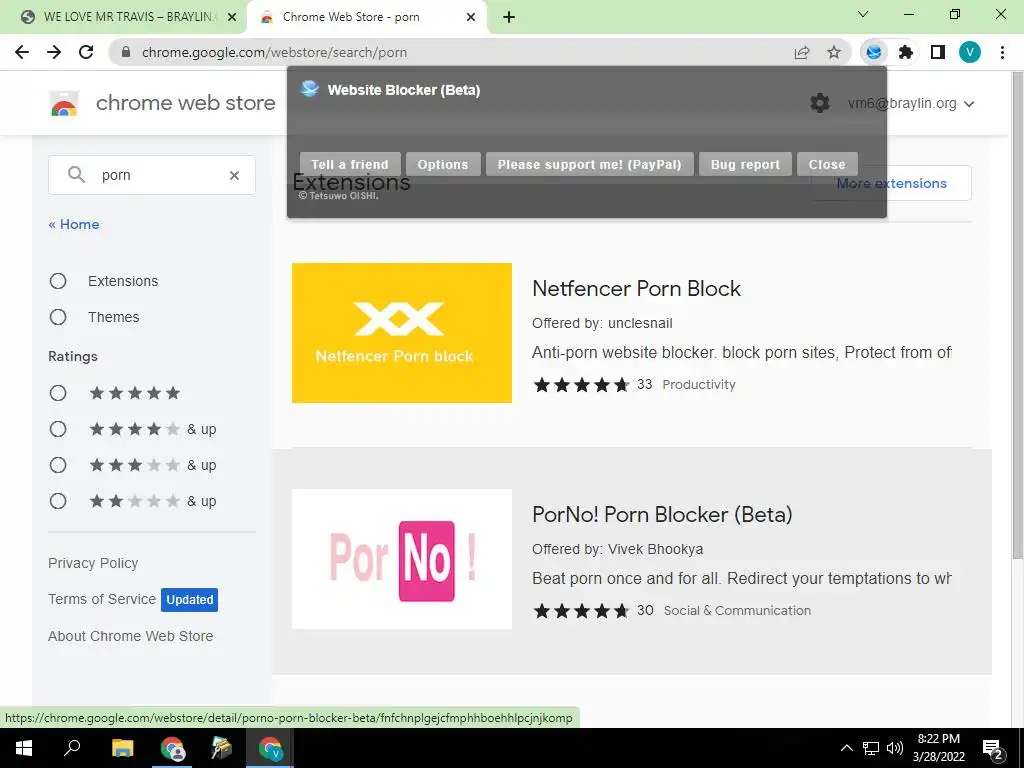
Task: Select the three stars & up filter
Action: [x=58, y=465]
